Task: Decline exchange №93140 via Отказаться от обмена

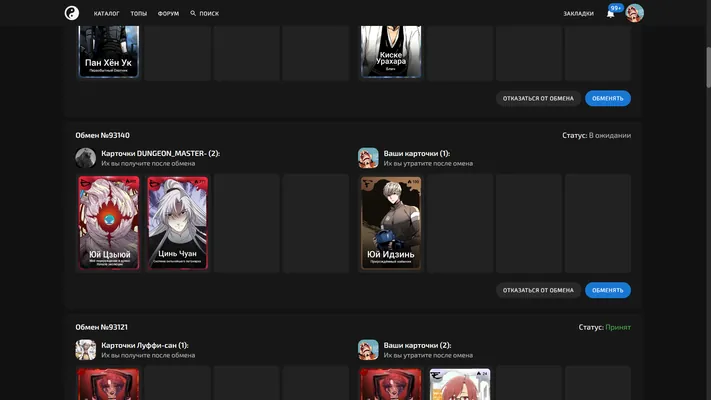Action: (538, 290)
